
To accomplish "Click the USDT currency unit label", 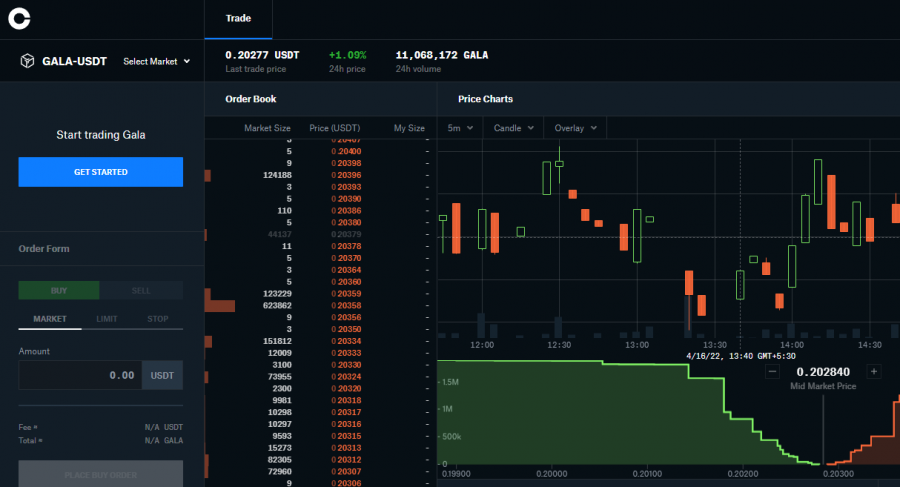I will 162,375.
